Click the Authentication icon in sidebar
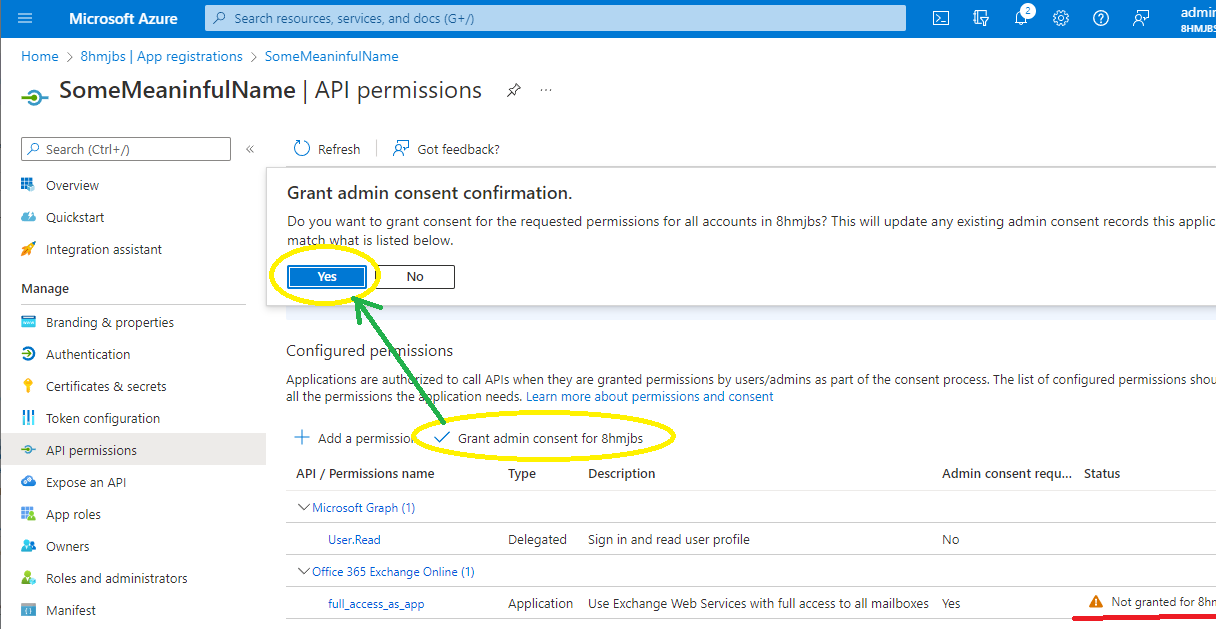Image resolution: width=1216 pixels, height=629 pixels. (x=28, y=354)
